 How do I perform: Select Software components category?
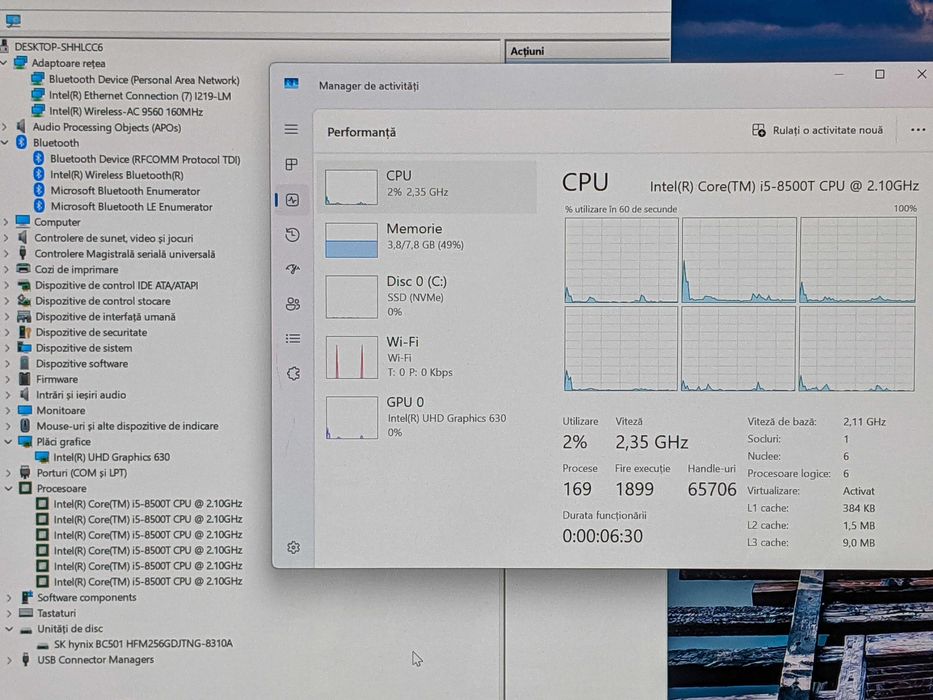pyautogui.click(x=87, y=597)
